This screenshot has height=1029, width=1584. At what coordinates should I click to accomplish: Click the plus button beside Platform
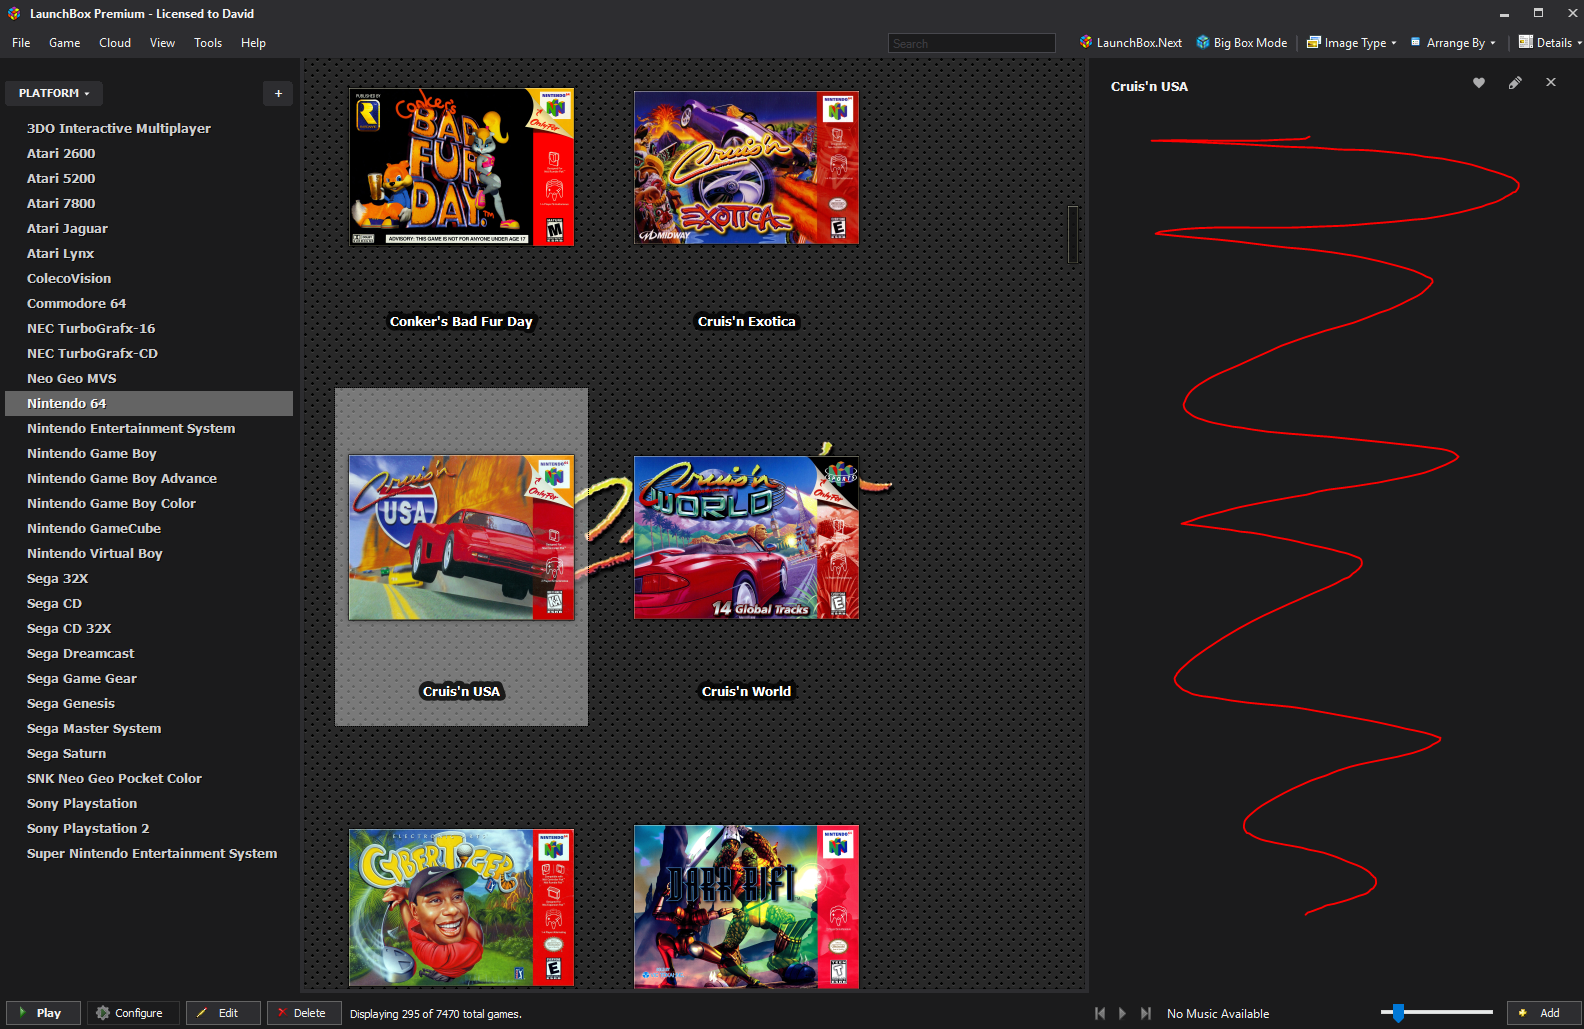[x=278, y=93]
